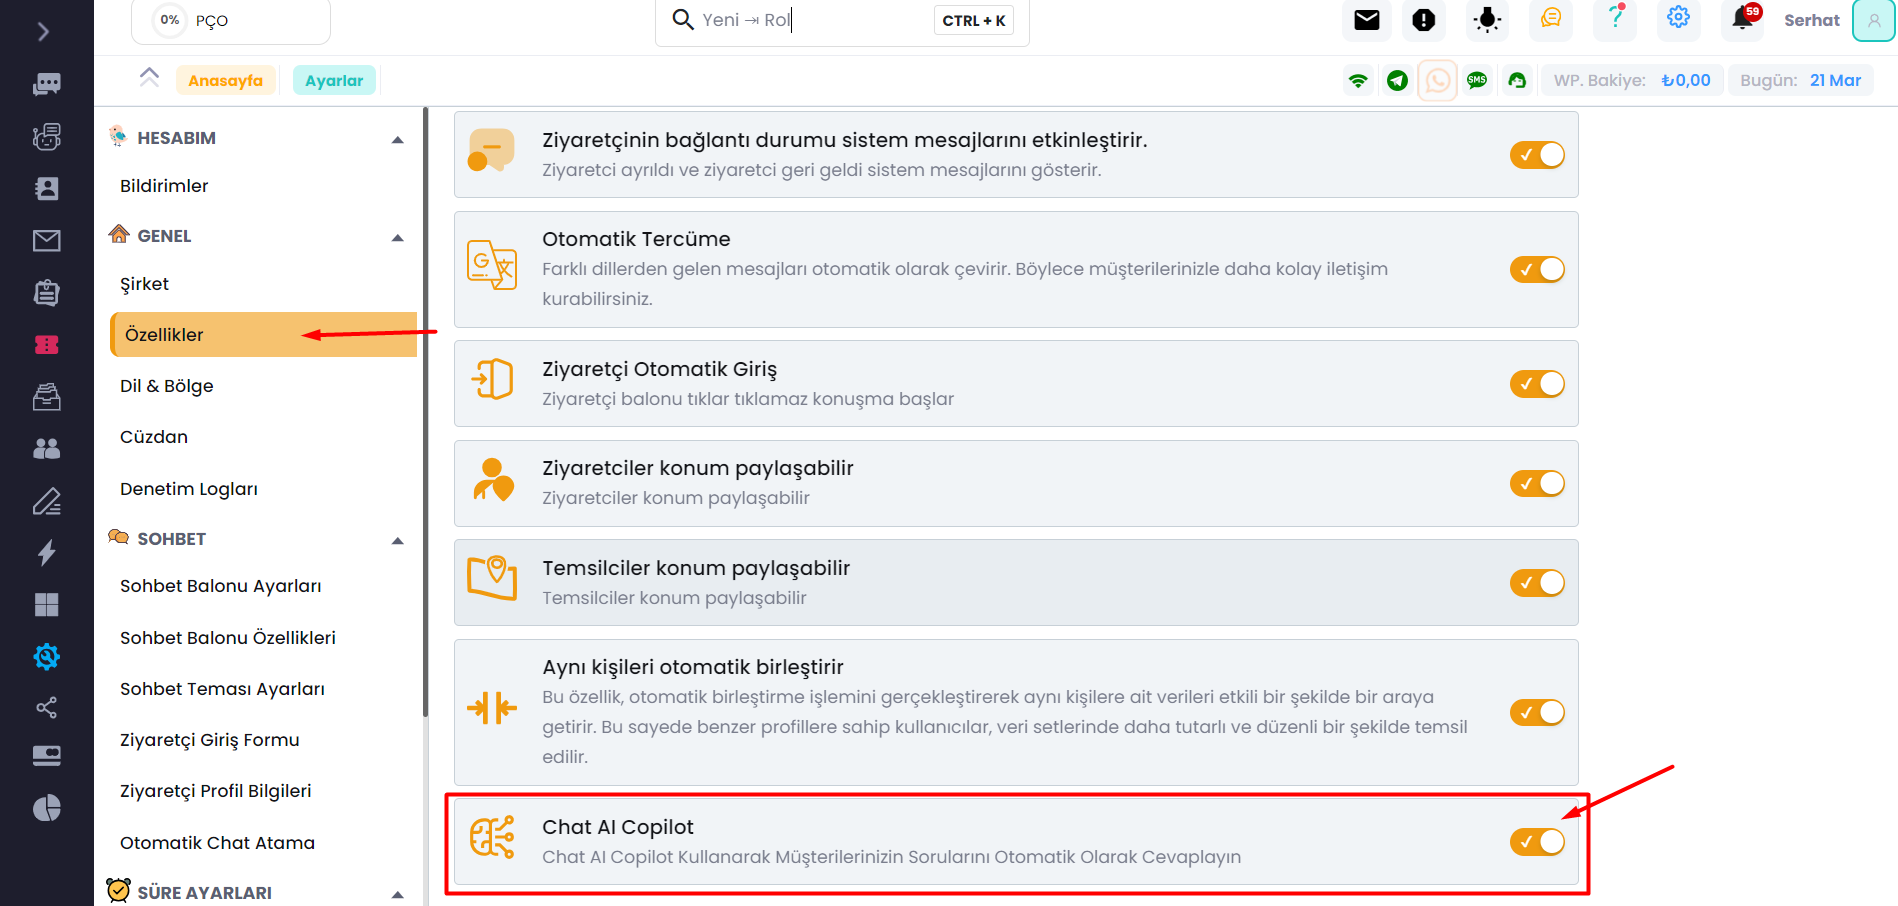Image resolution: width=1898 pixels, height=906 pixels.
Task: Click the 0% PÇO progress indicator
Action: point(231,20)
